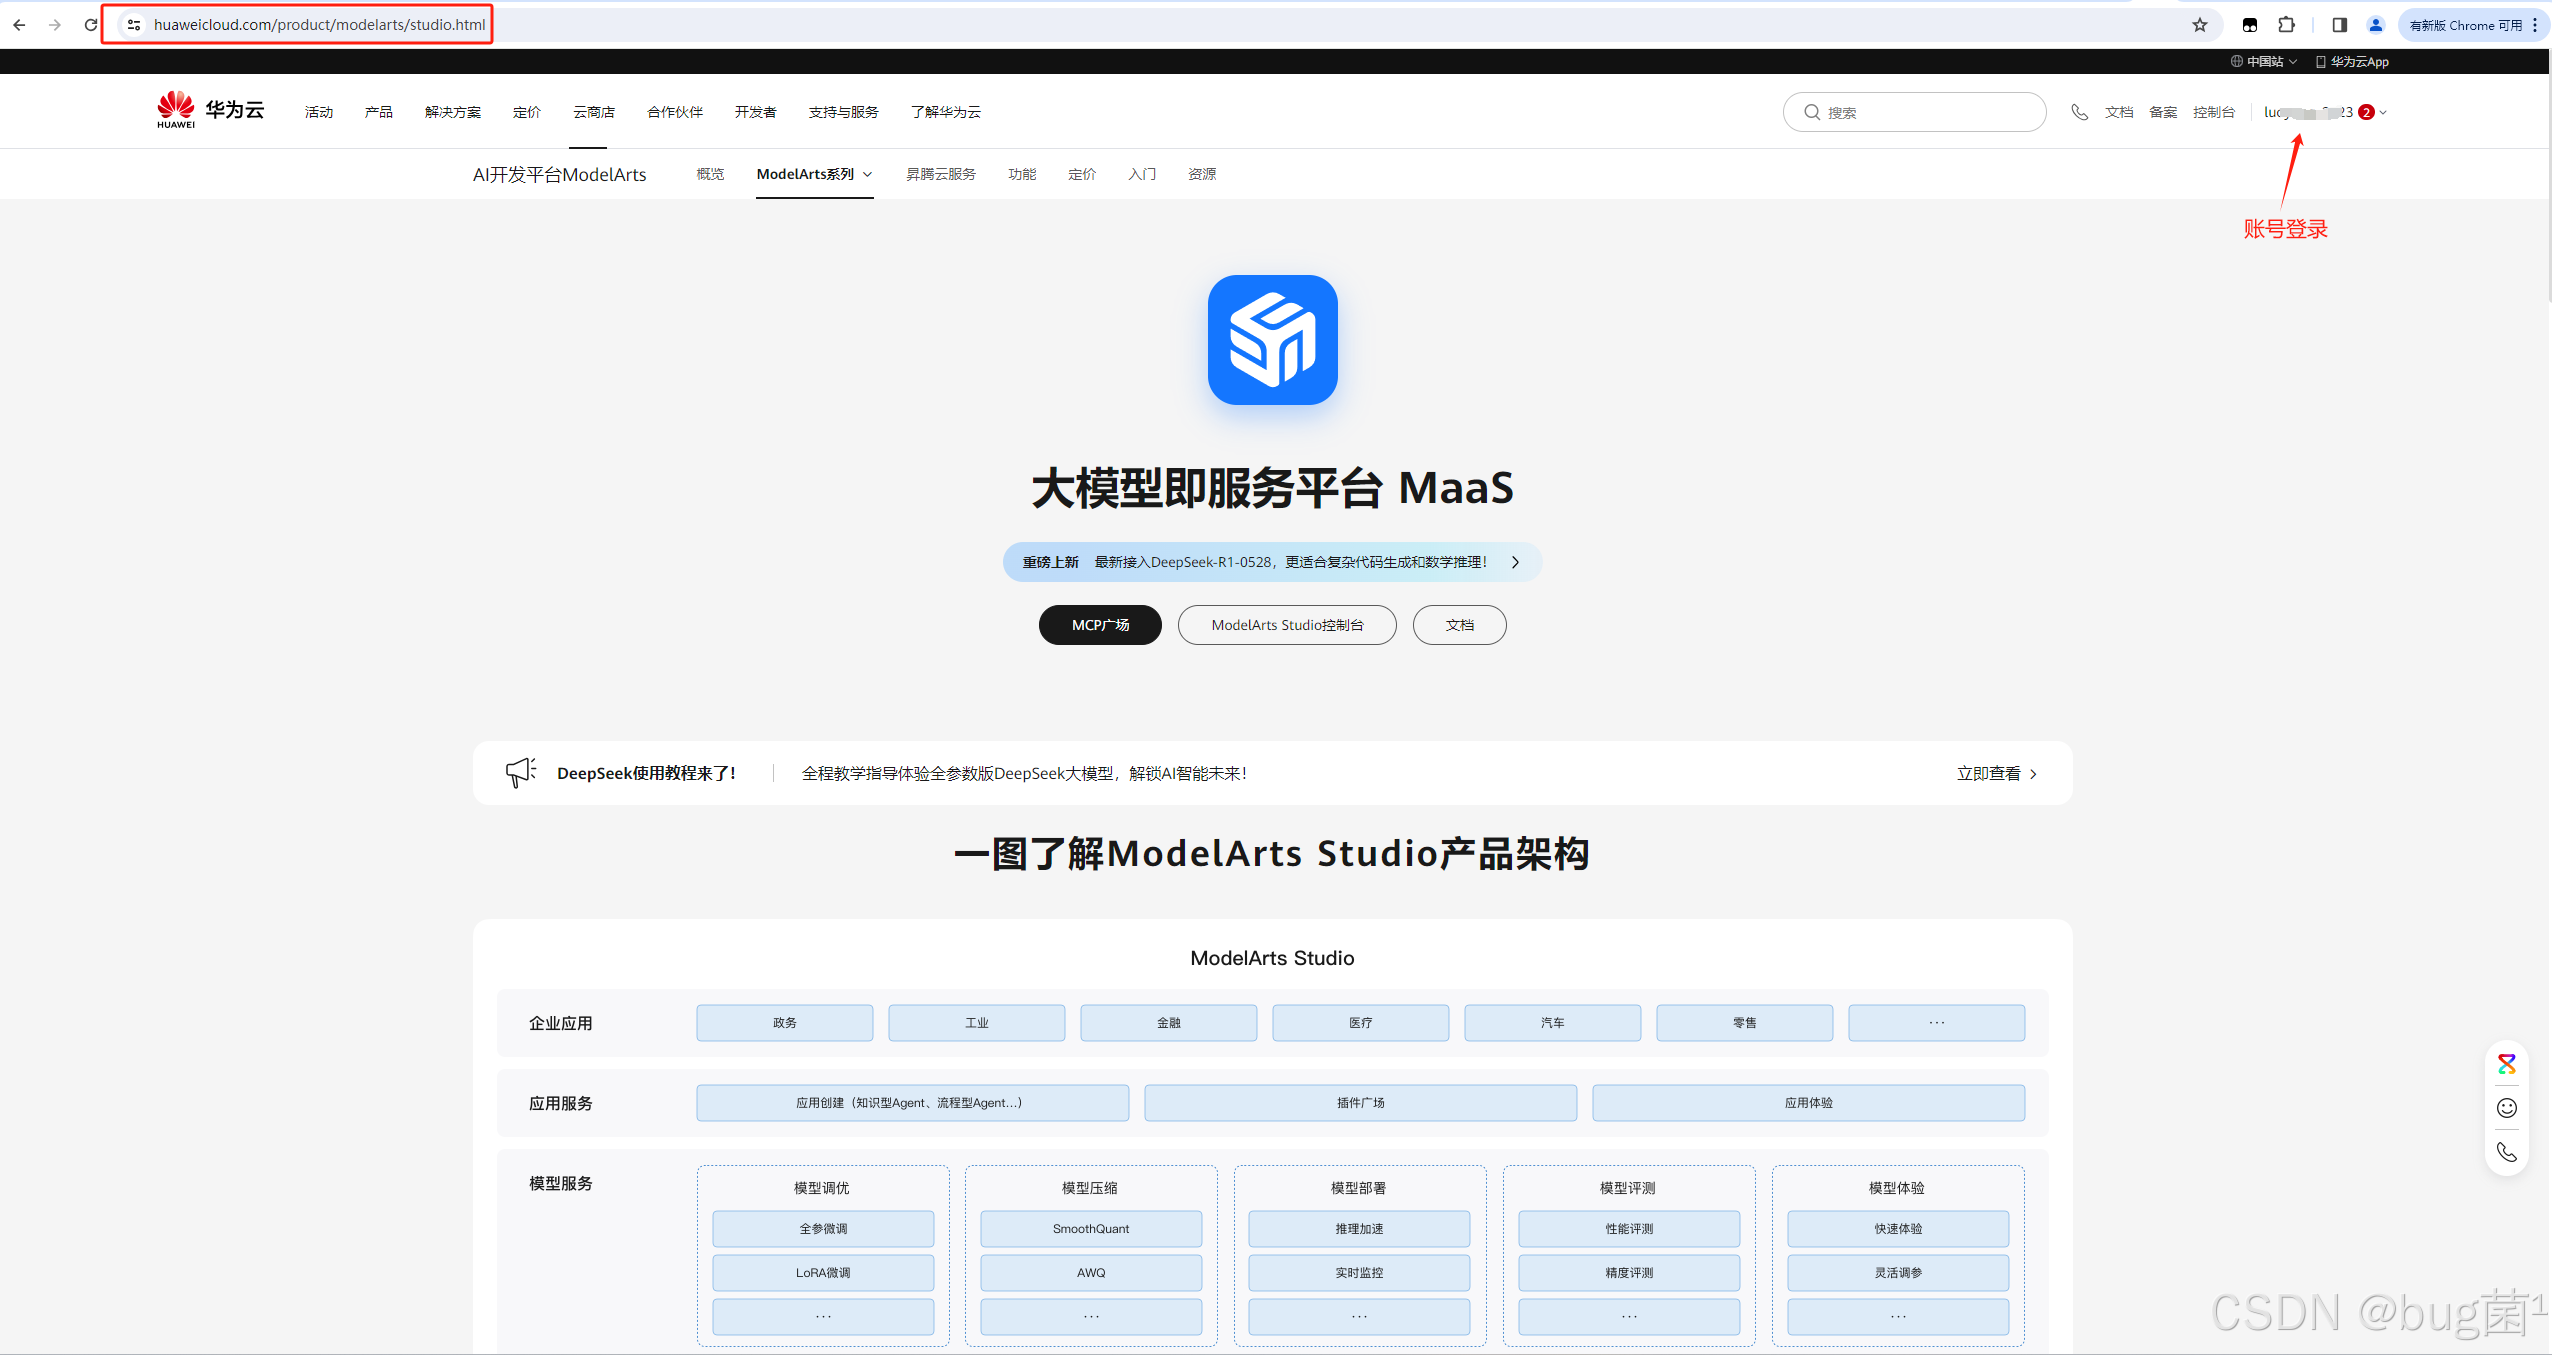Click the 文档 outlined button
The width and height of the screenshot is (2552, 1355).
coord(1460,625)
